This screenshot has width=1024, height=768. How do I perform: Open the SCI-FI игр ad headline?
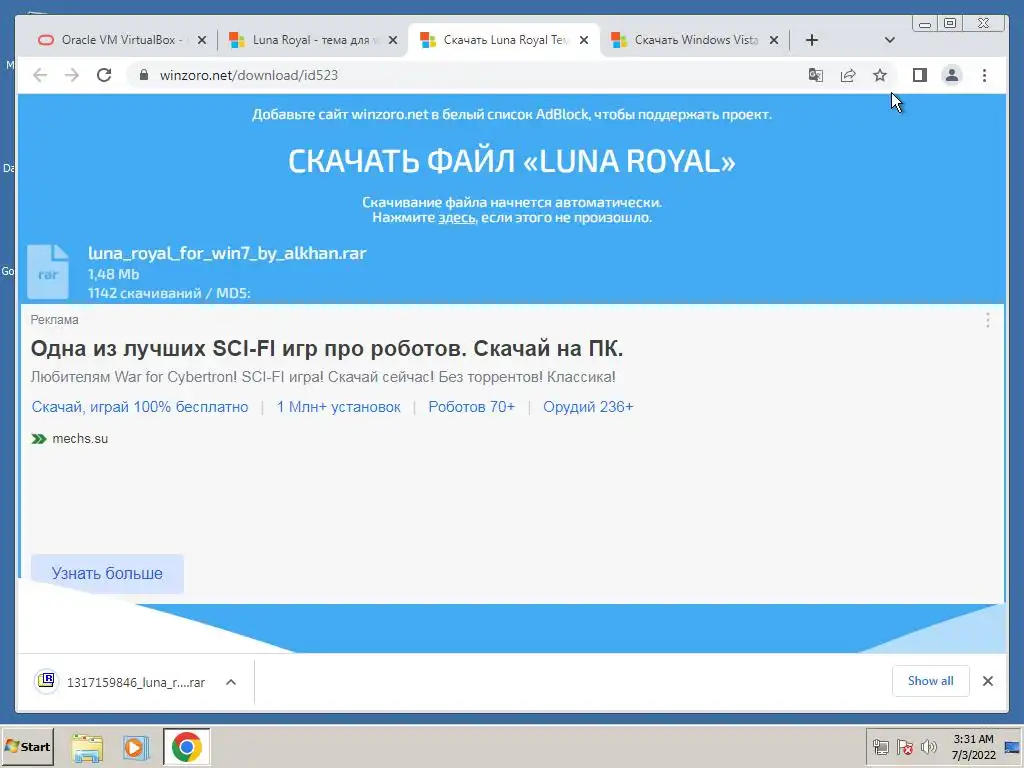pyautogui.click(x=327, y=348)
